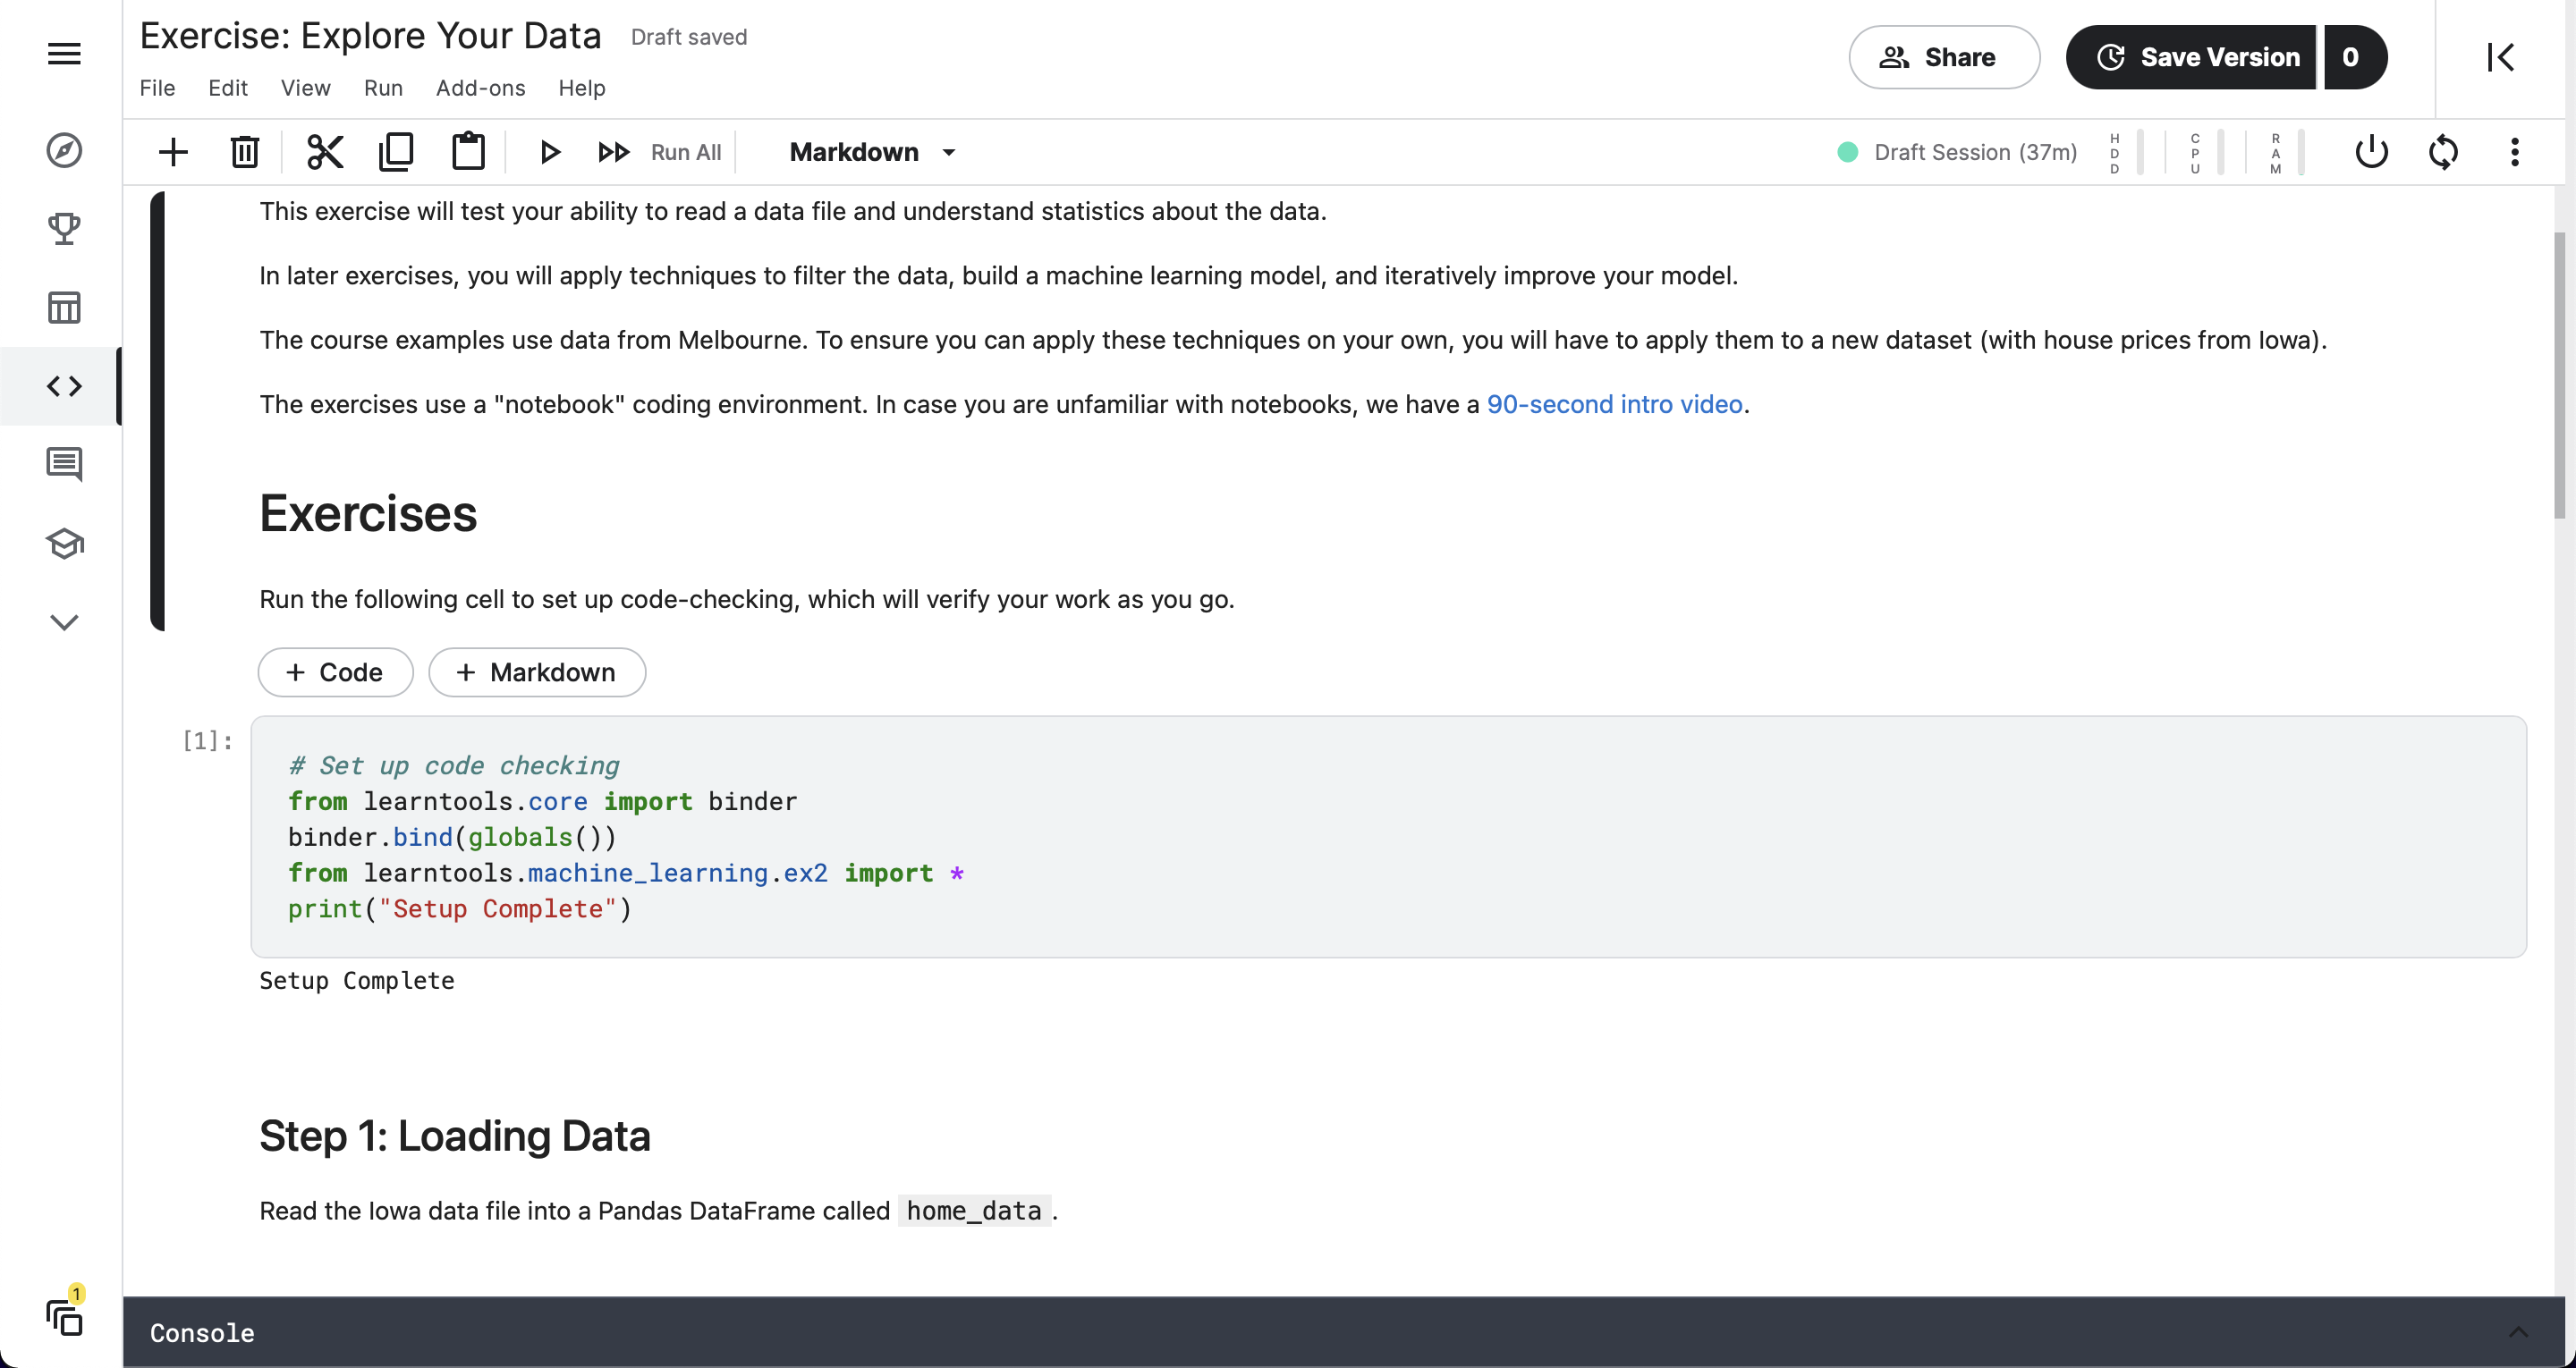Click the vertical notebook scrollbar

[x=2559, y=375]
